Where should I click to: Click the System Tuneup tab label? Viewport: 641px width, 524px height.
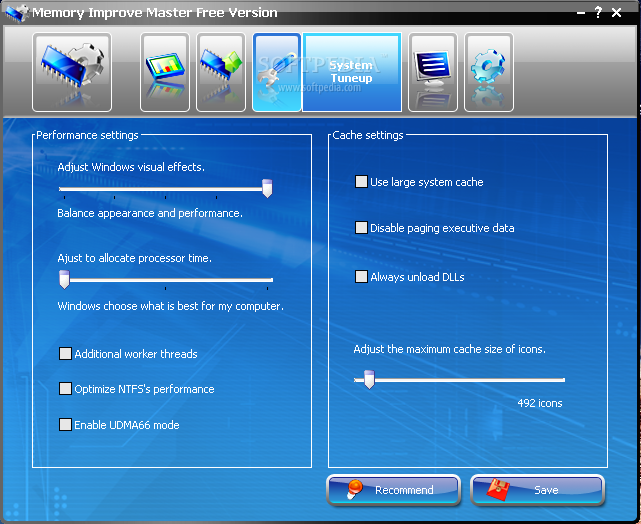352,72
